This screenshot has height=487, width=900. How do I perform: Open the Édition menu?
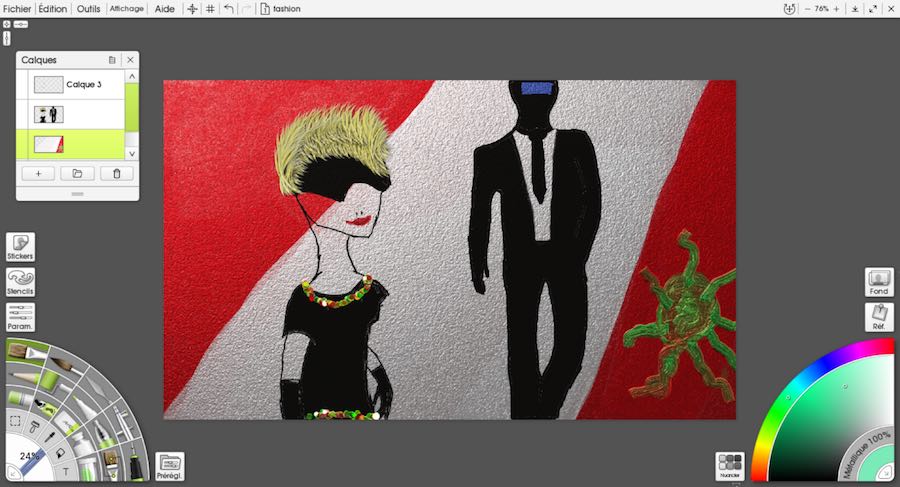click(x=52, y=9)
